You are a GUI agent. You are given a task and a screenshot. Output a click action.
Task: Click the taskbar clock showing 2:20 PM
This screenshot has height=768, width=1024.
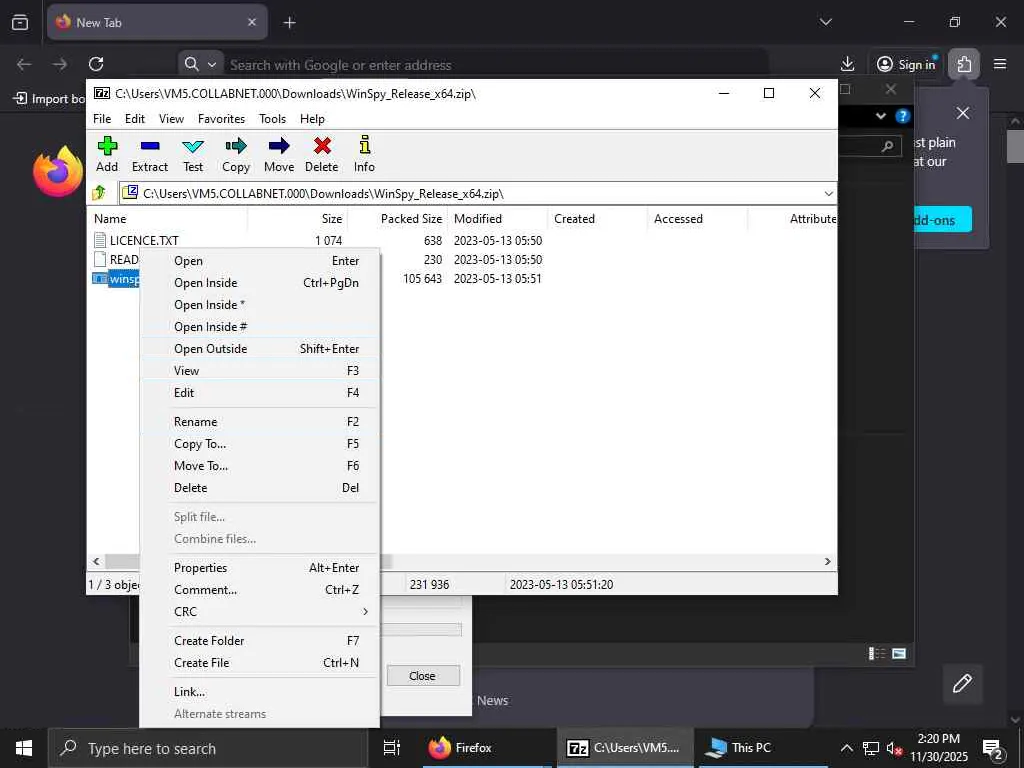[x=938, y=748]
